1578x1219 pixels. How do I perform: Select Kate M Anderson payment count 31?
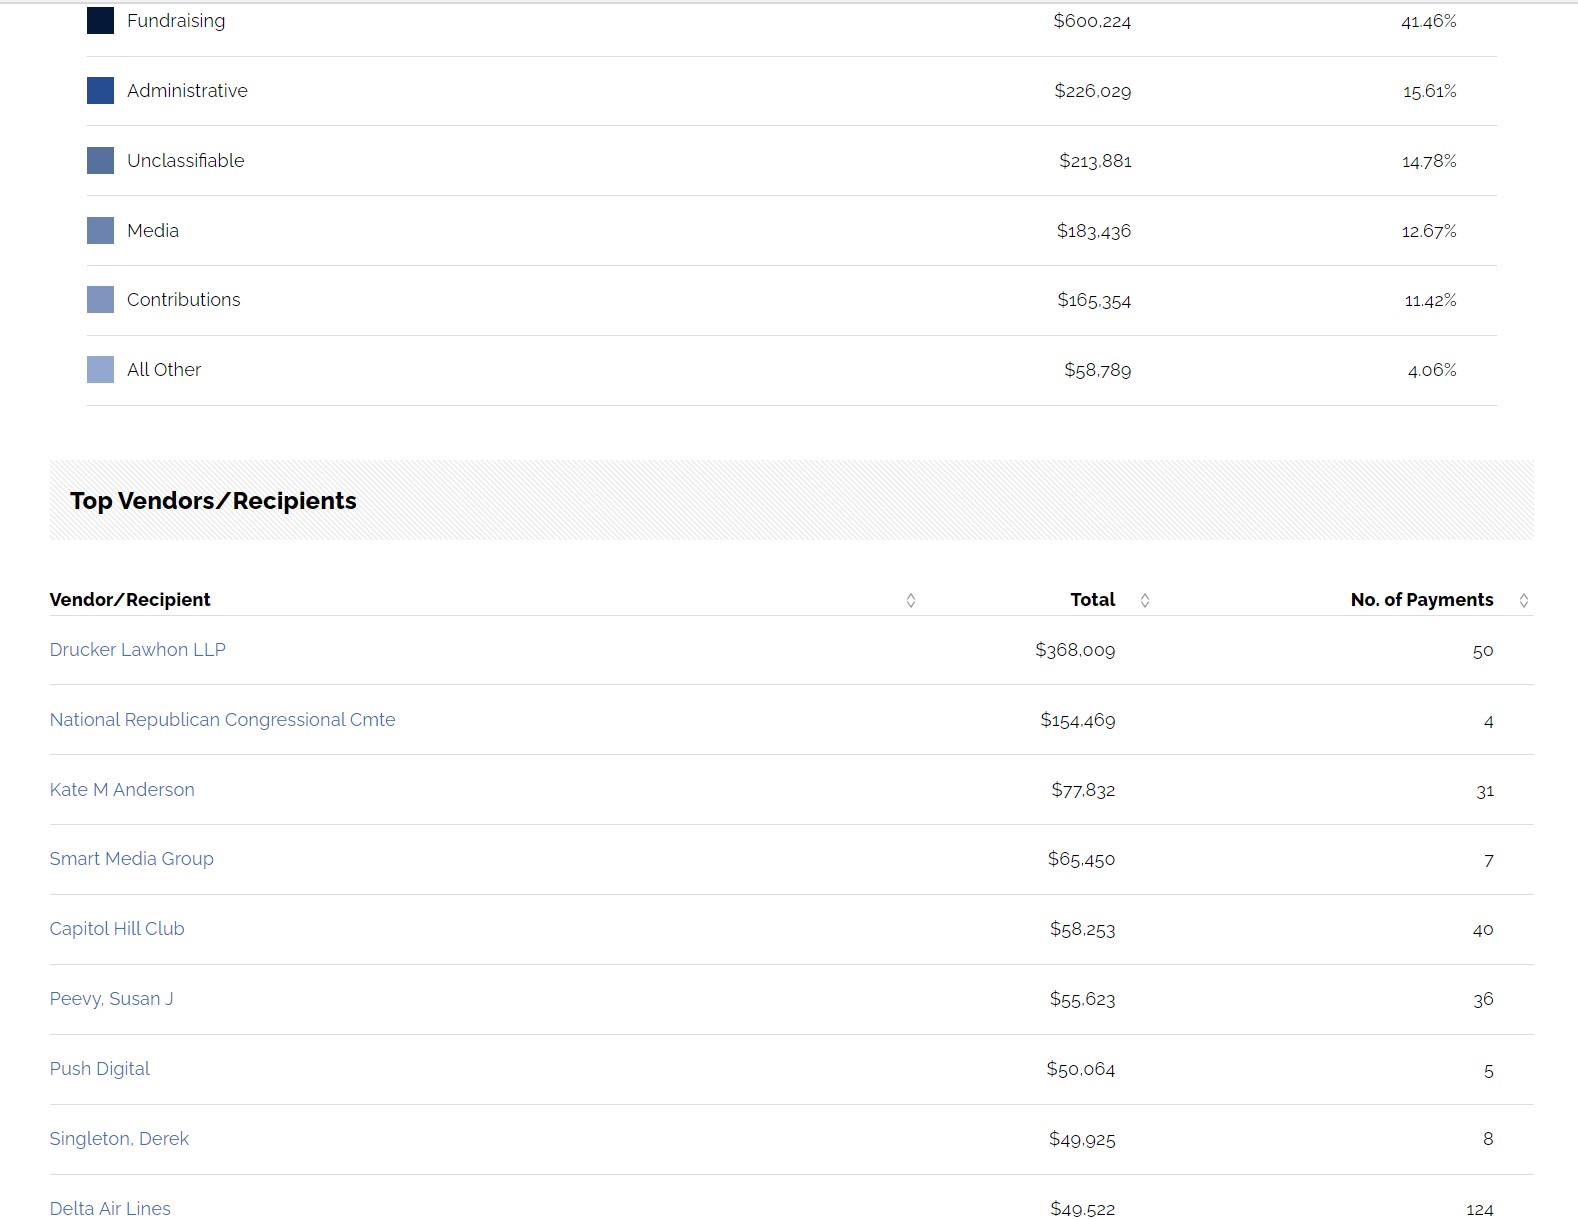pos(1485,791)
